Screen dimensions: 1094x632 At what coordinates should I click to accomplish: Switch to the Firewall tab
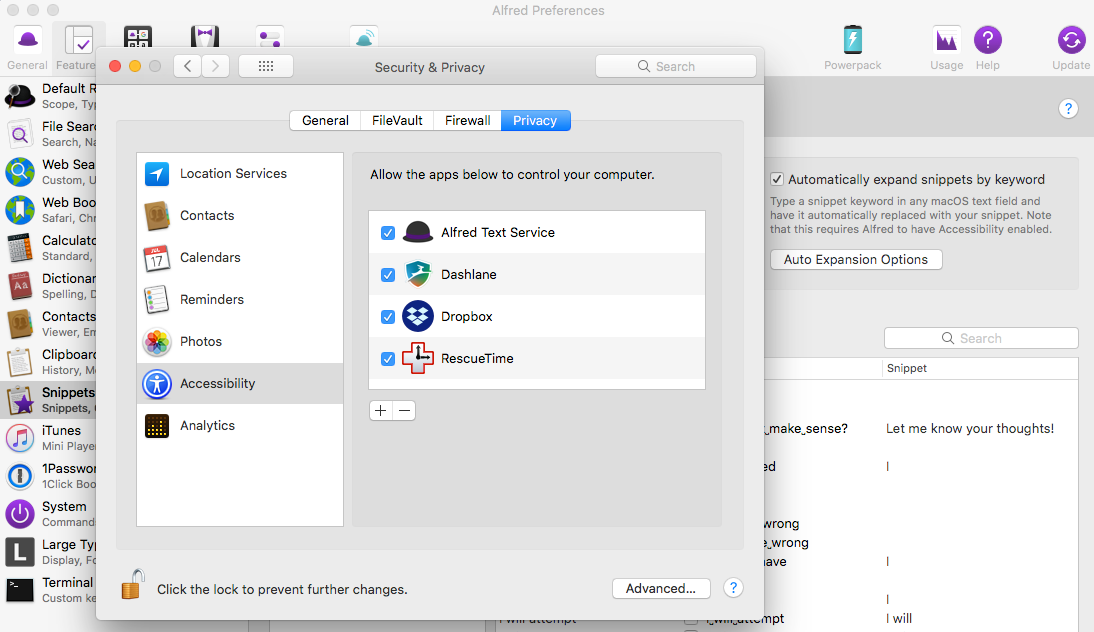pyautogui.click(x=467, y=120)
